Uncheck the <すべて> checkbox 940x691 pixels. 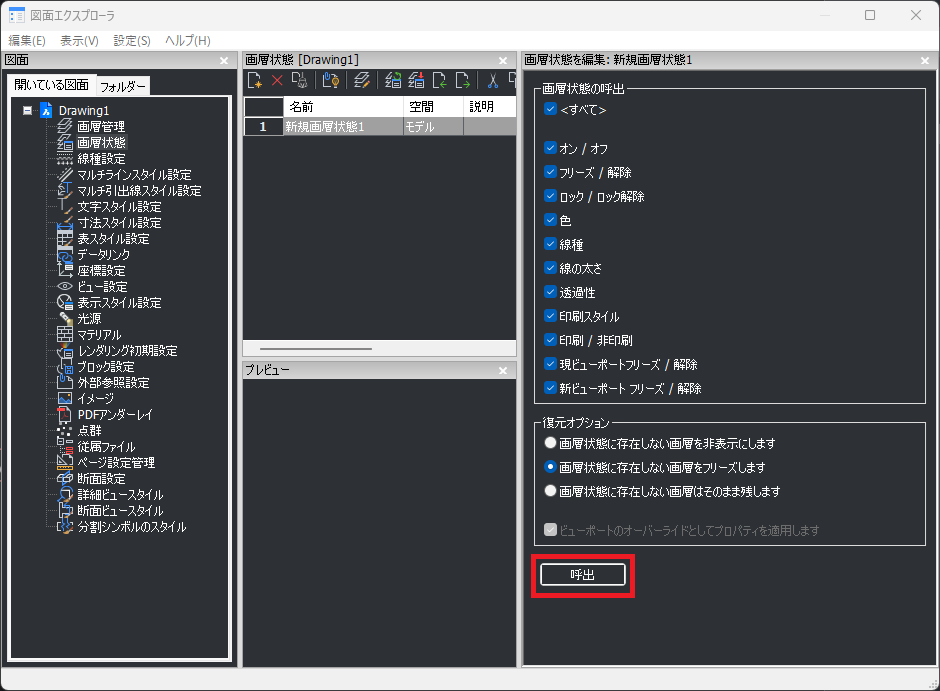point(550,109)
